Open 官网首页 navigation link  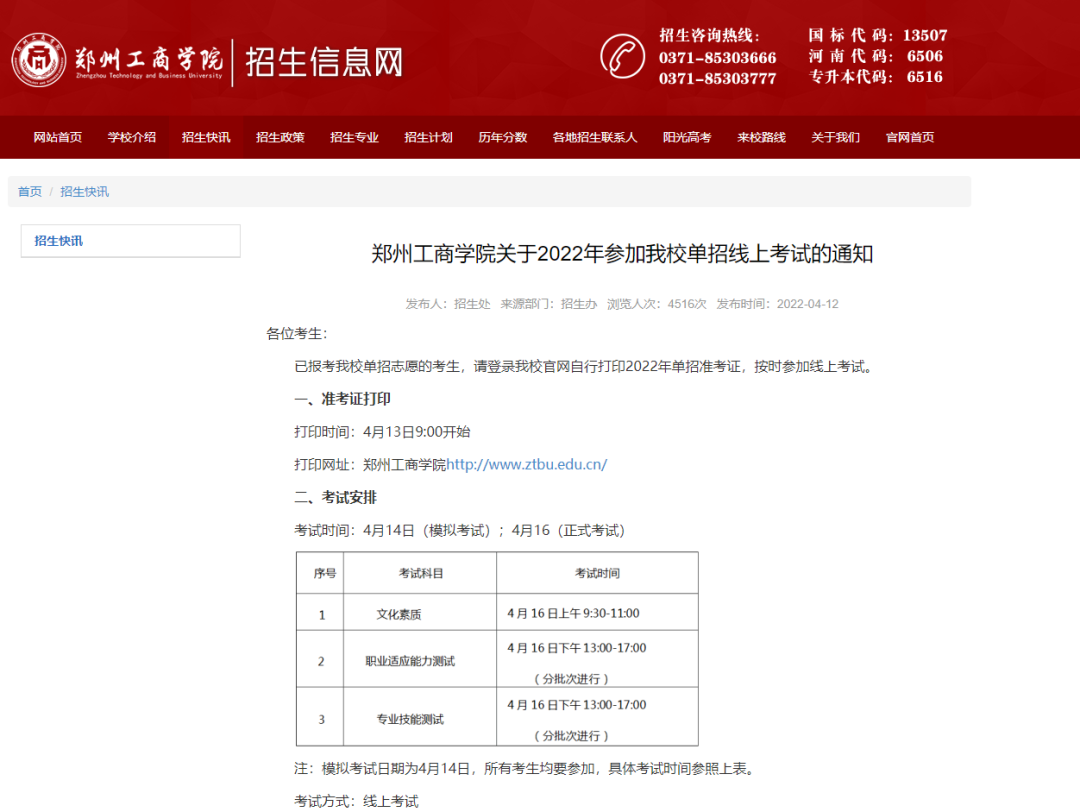click(909, 137)
